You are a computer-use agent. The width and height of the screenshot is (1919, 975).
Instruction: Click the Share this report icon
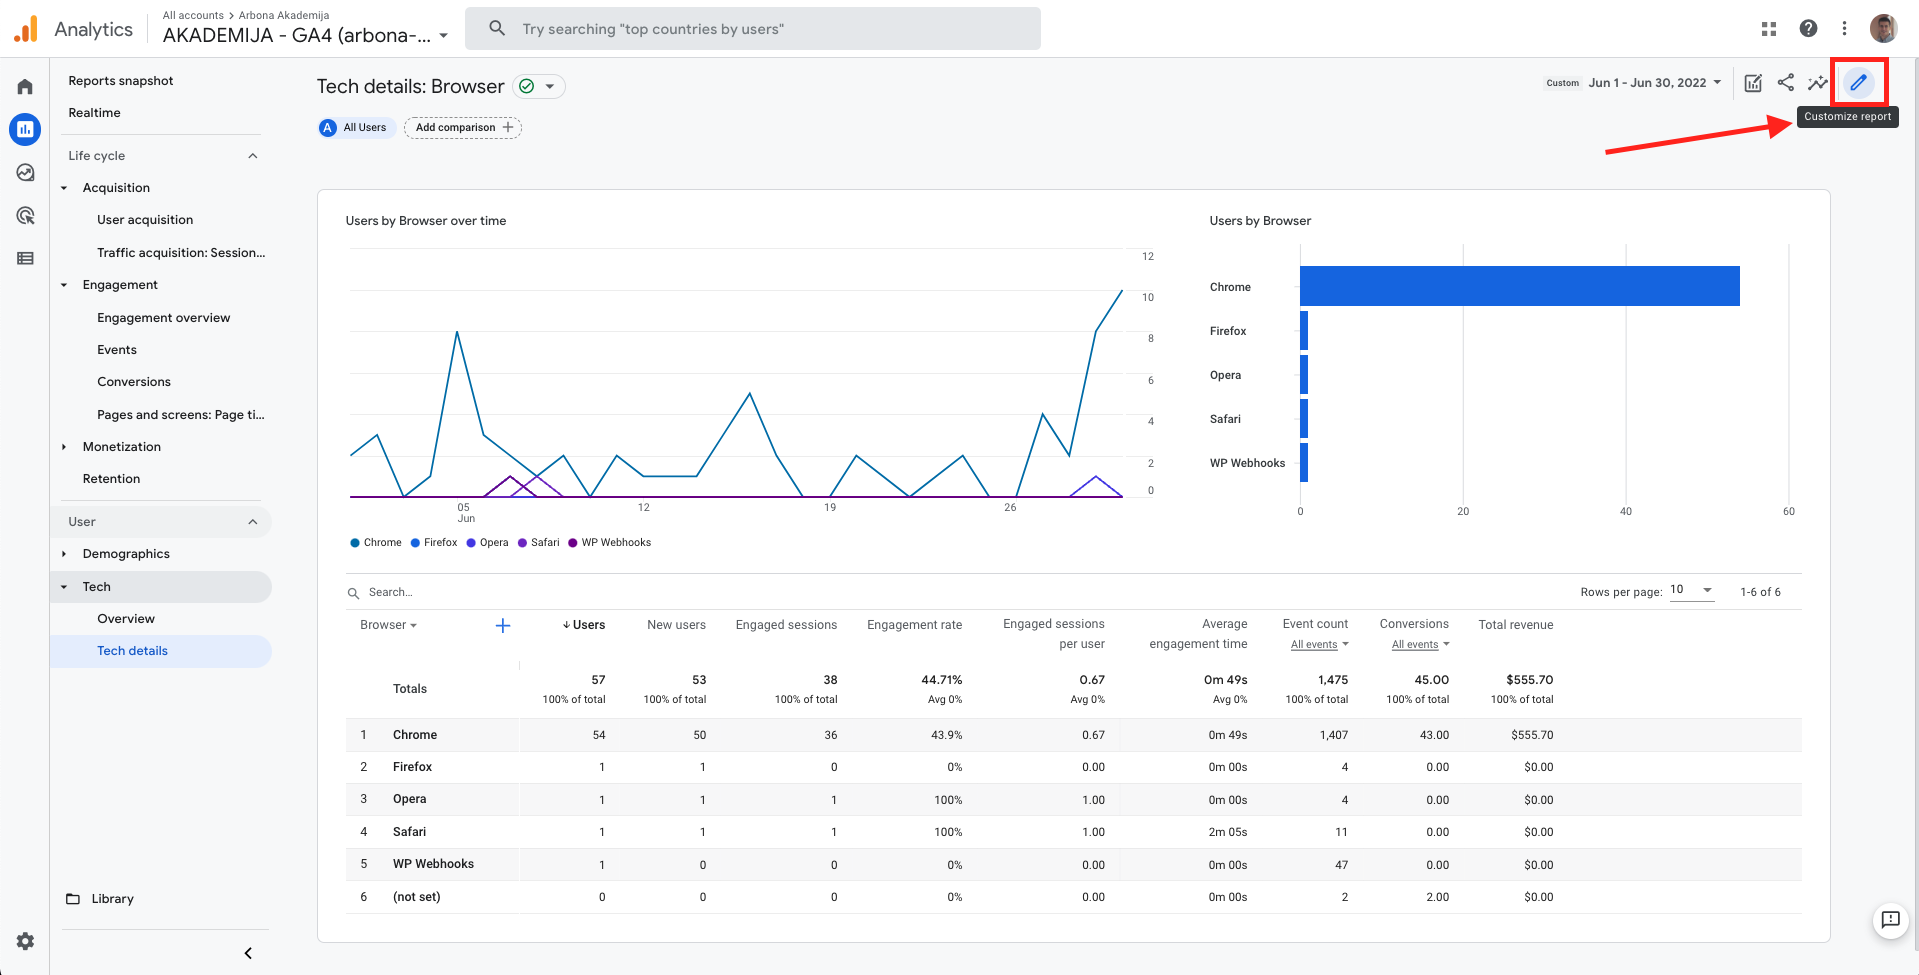[x=1785, y=82]
